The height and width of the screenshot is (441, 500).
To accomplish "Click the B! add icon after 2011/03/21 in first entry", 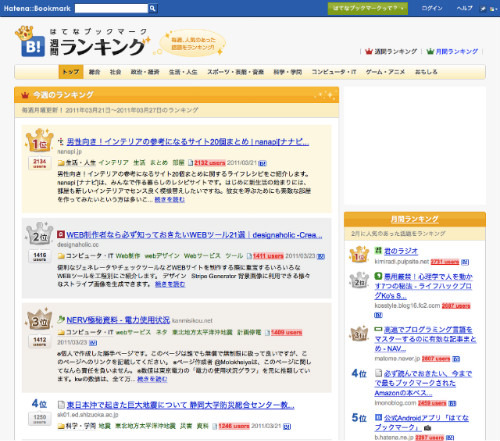I will [263, 163].
